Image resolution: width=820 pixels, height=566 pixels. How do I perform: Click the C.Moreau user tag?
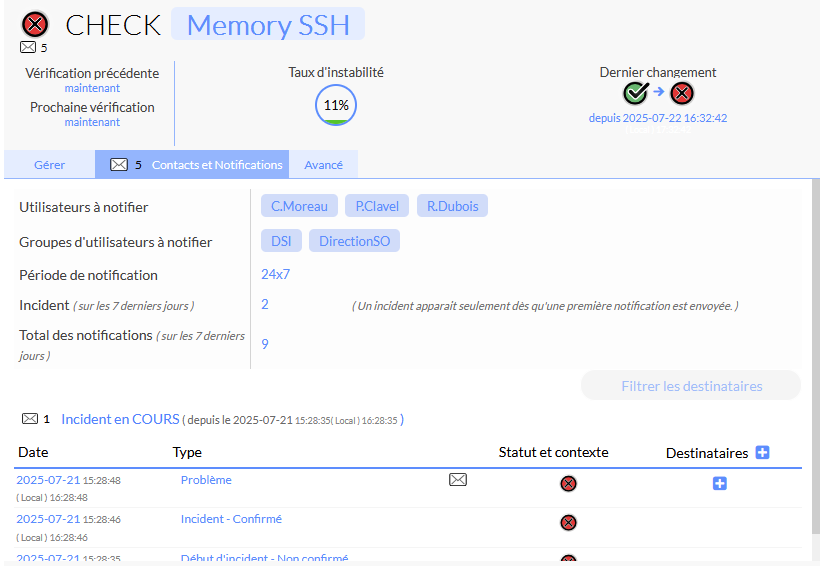[x=299, y=206]
